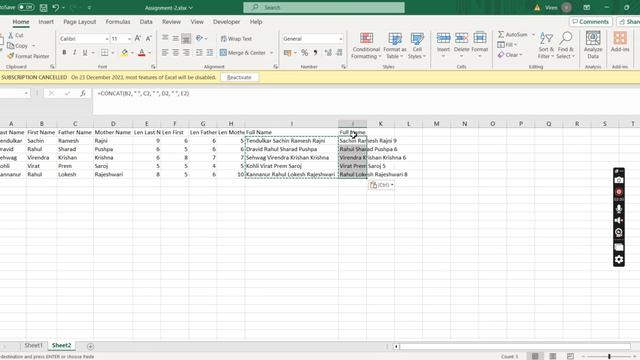Click the Bold formatting icon
Screen dimensions: 640x360
[x=64, y=53]
